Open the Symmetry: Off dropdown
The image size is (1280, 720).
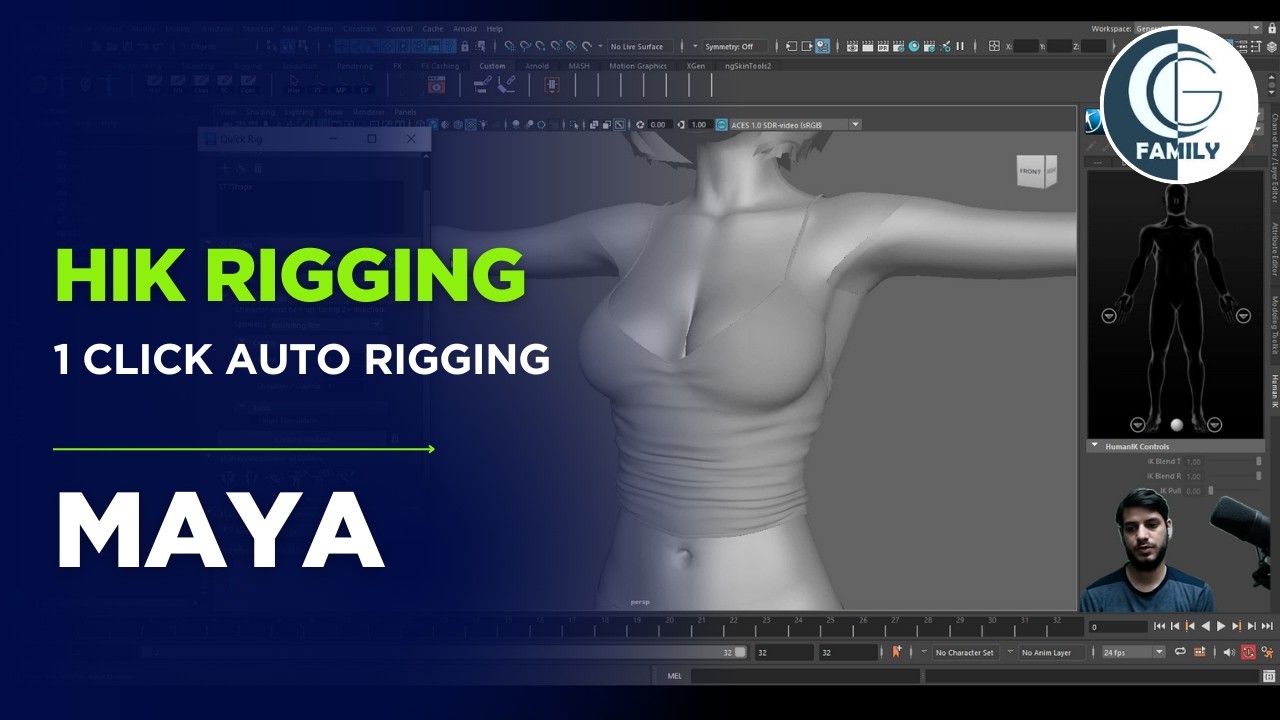coord(734,46)
